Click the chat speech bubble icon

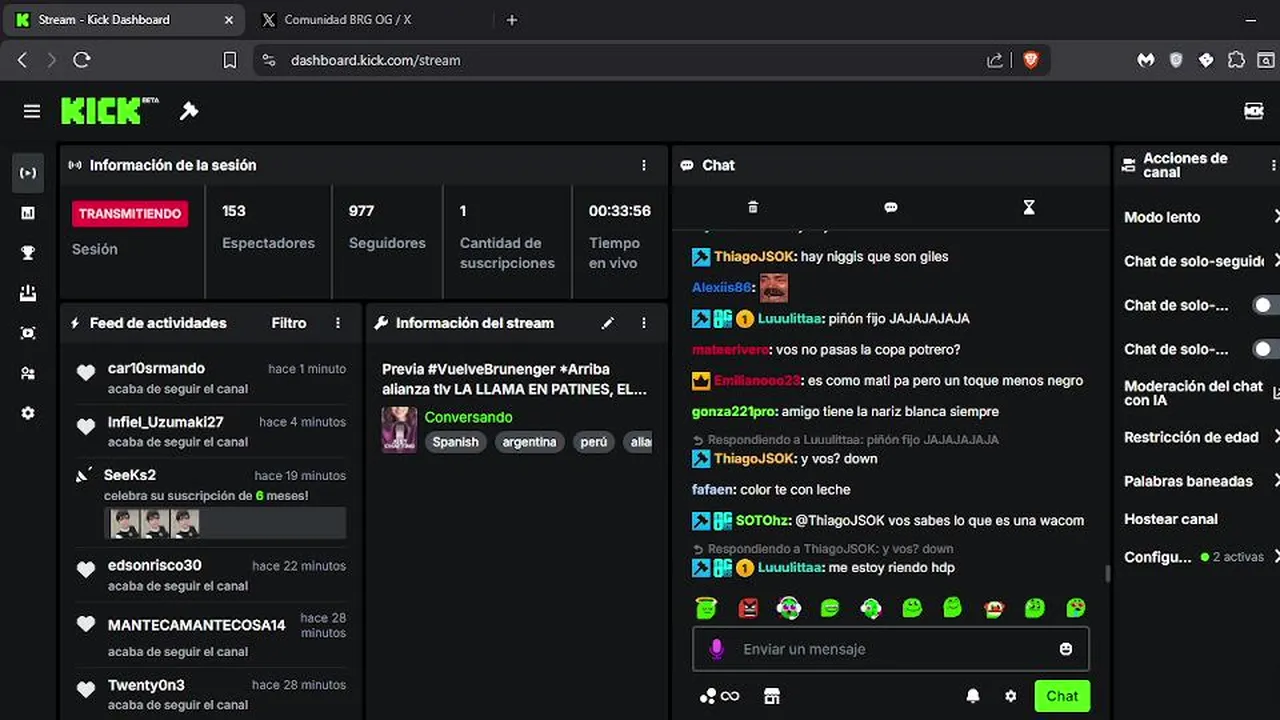coord(891,207)
